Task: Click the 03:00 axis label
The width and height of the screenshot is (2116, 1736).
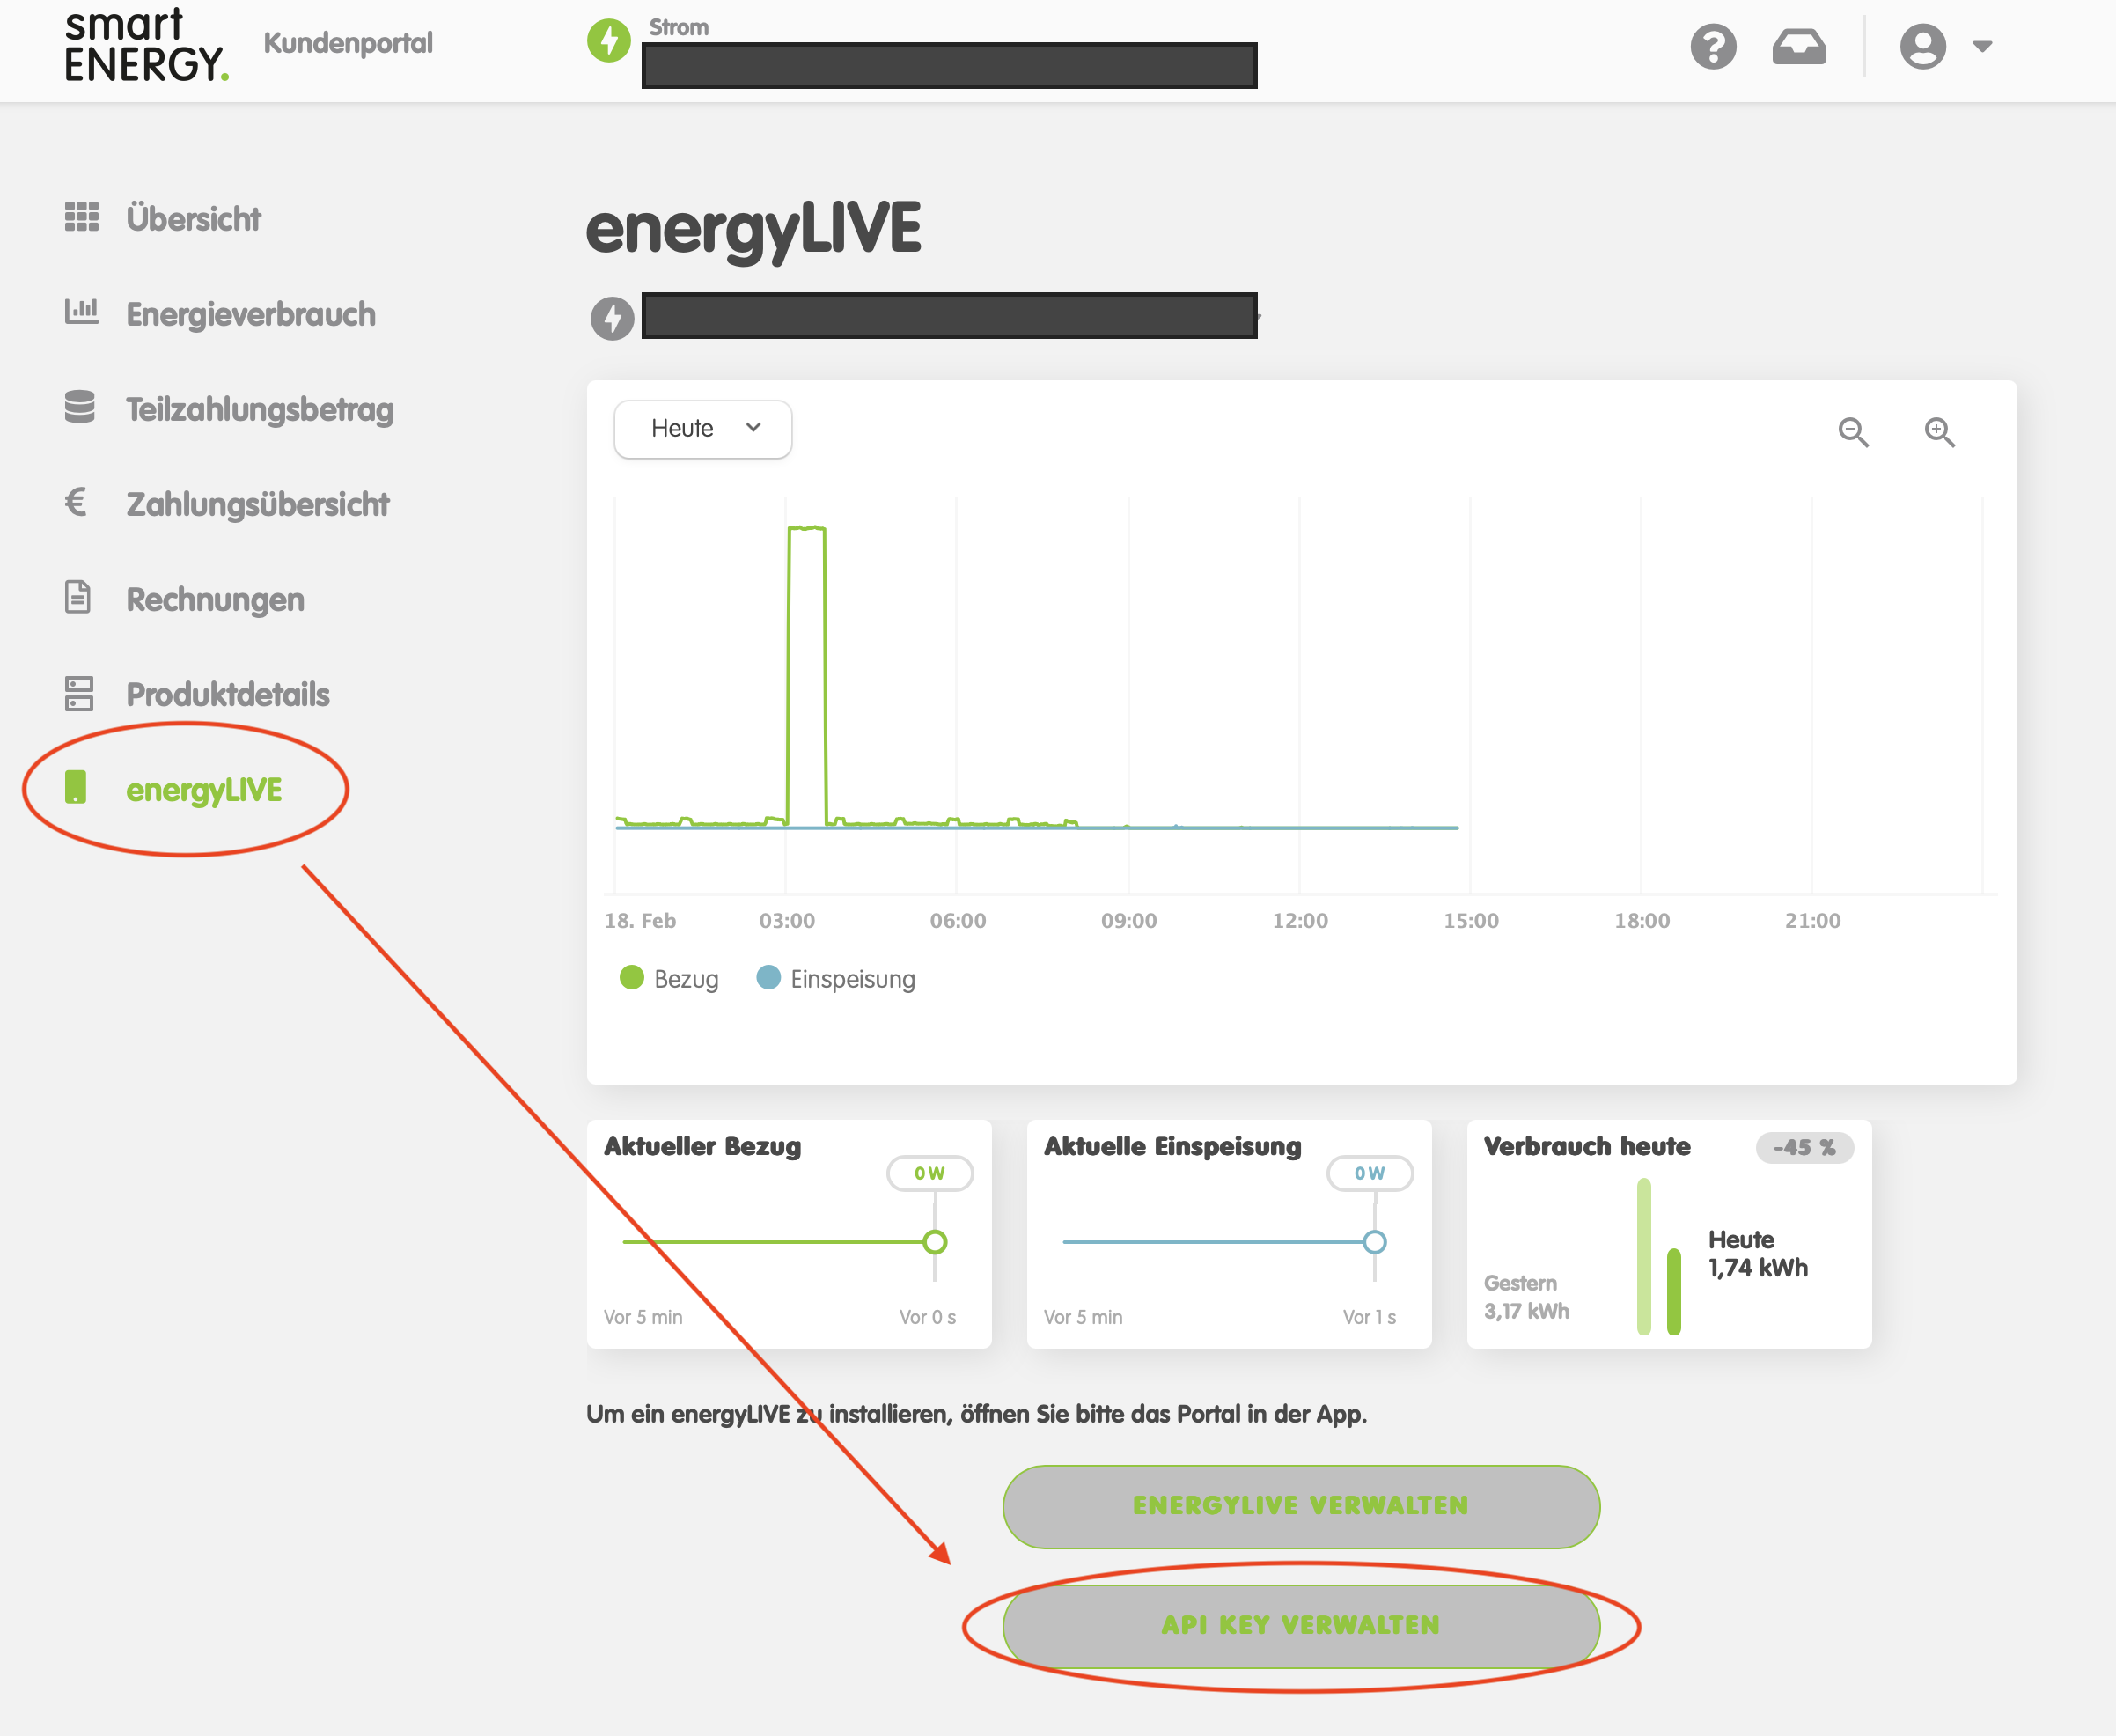Action: click(787, 920)
